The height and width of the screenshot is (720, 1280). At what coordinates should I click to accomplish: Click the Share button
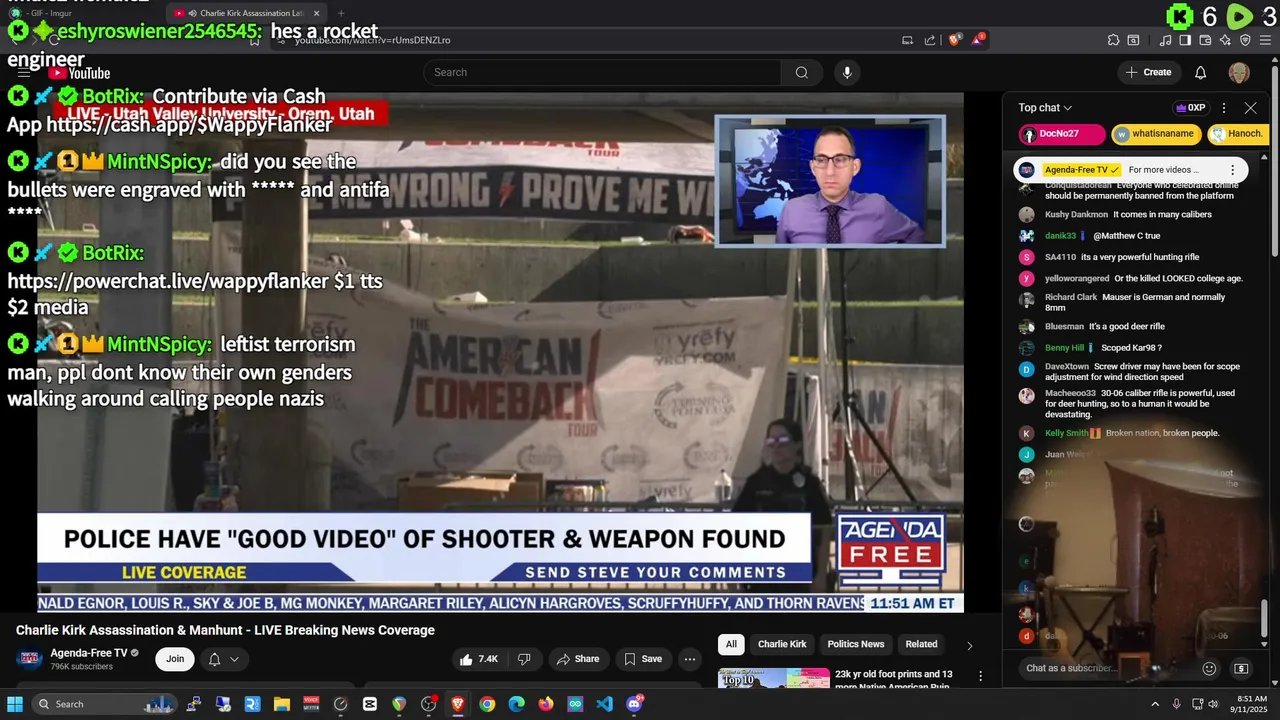tap(578, 659)
